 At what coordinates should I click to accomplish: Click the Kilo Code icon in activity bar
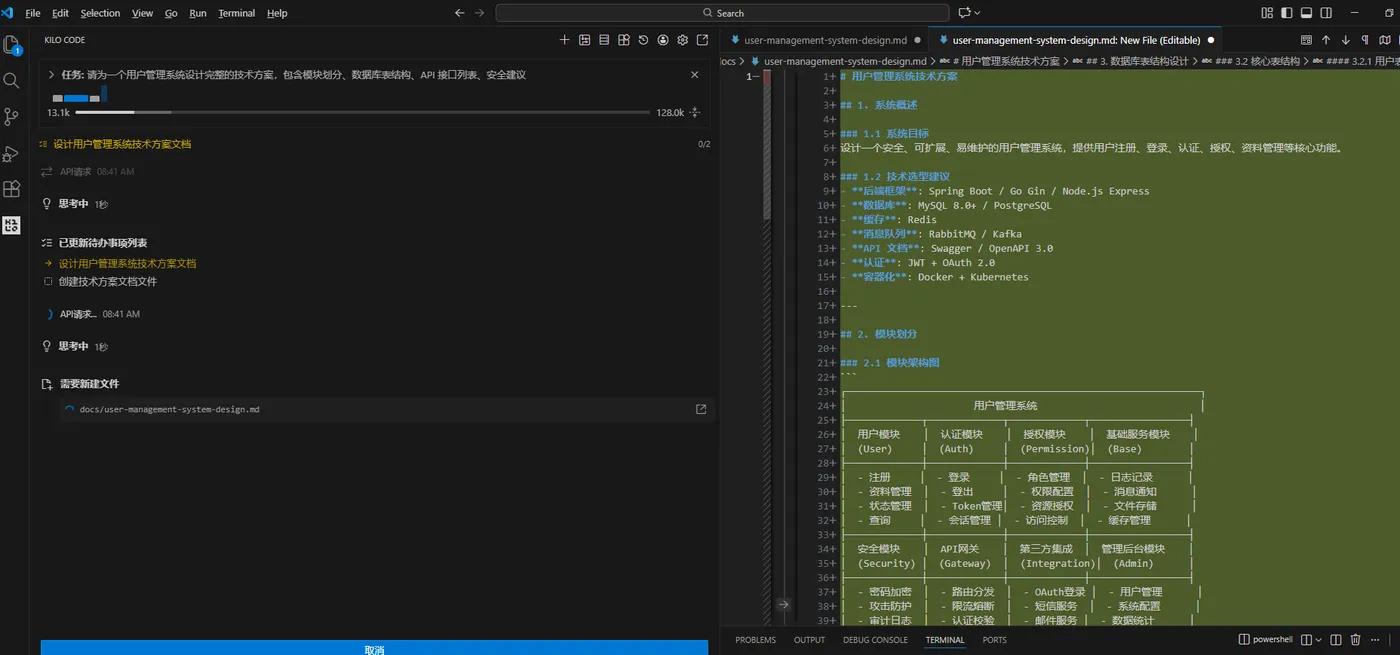coord(12,225)
